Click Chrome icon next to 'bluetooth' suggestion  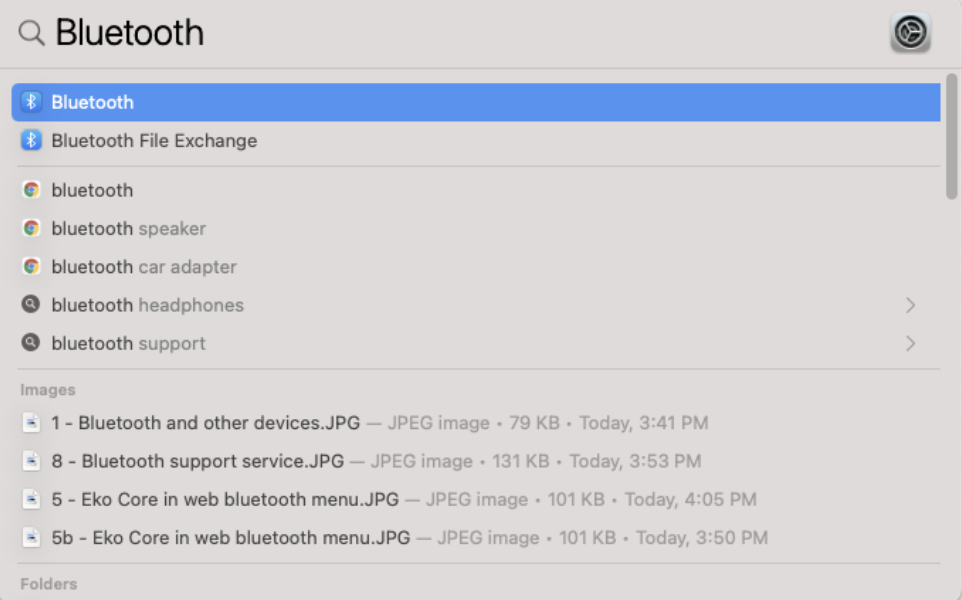point(31,190)
